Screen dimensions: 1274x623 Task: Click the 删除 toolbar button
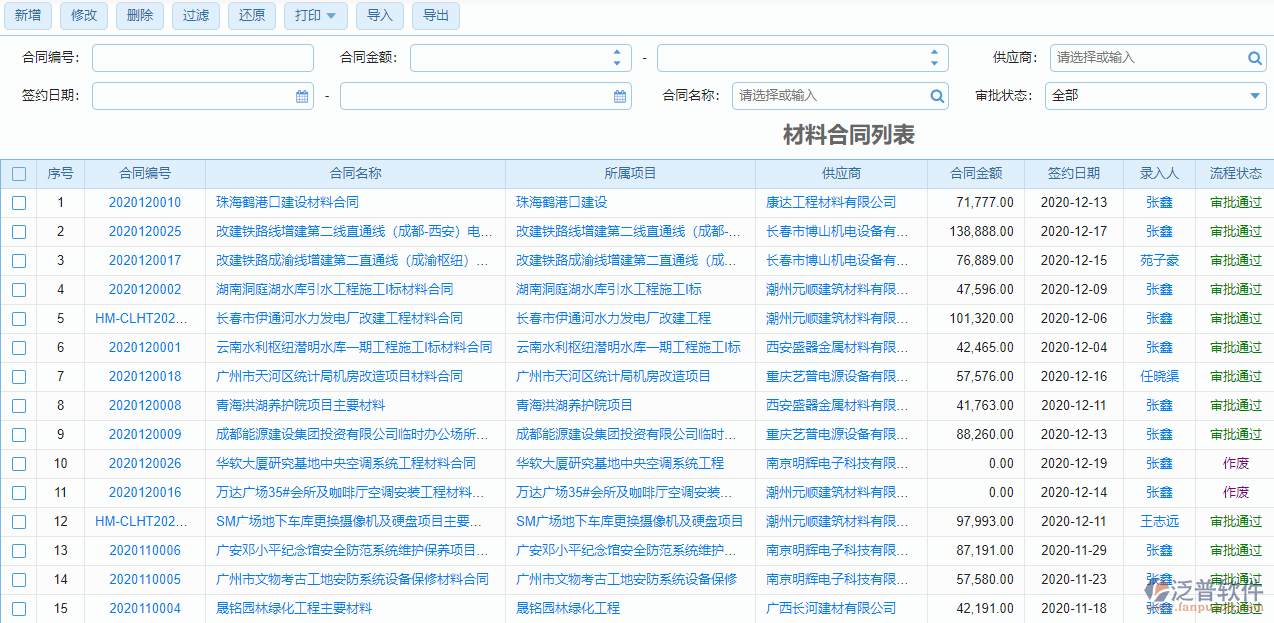141,16
